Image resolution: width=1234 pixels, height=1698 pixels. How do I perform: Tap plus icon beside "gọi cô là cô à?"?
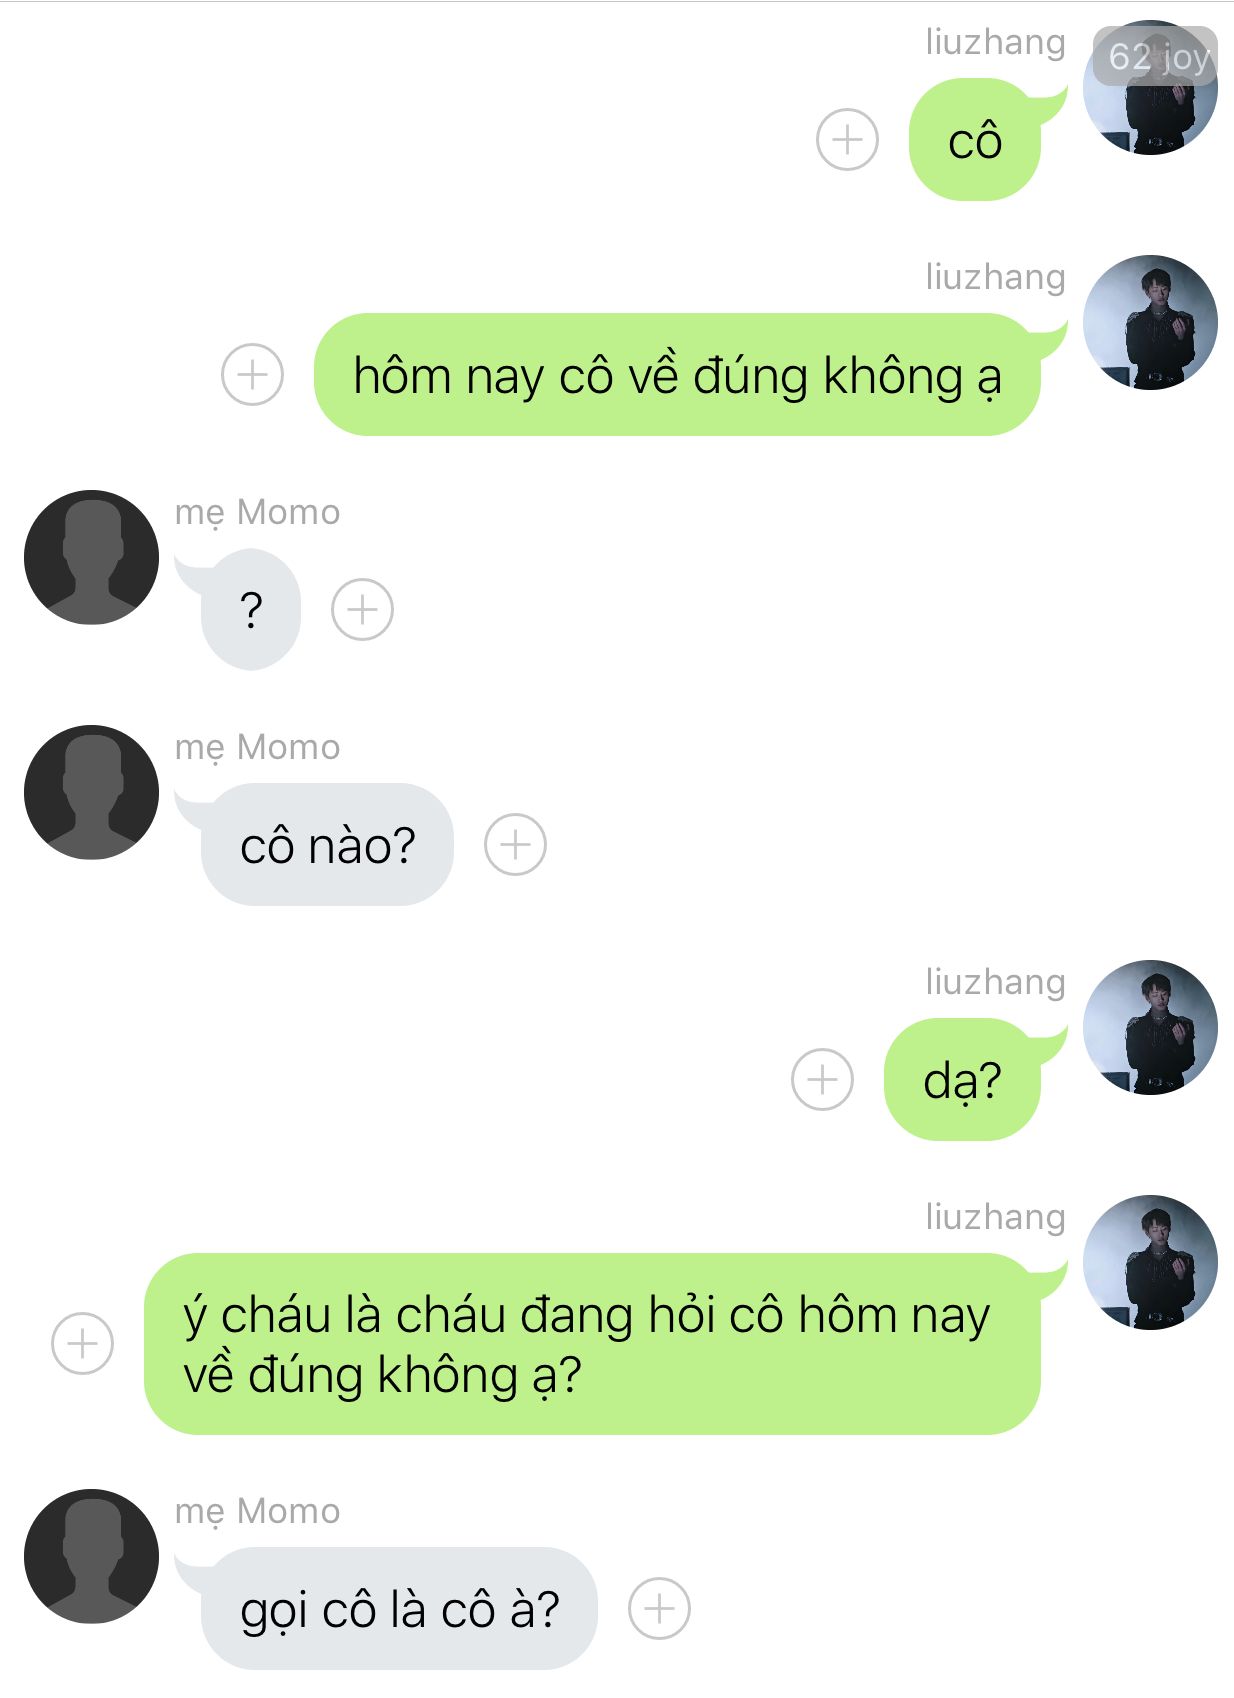tap(659, 1608)
